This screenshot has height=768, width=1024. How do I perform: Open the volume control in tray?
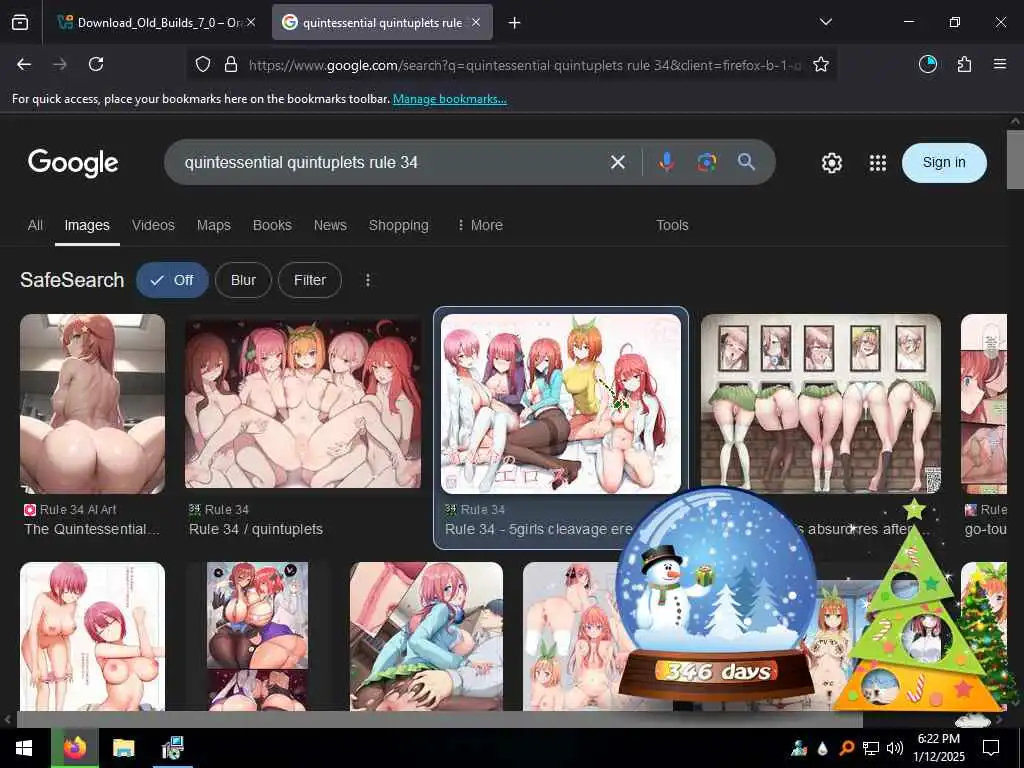895,748
